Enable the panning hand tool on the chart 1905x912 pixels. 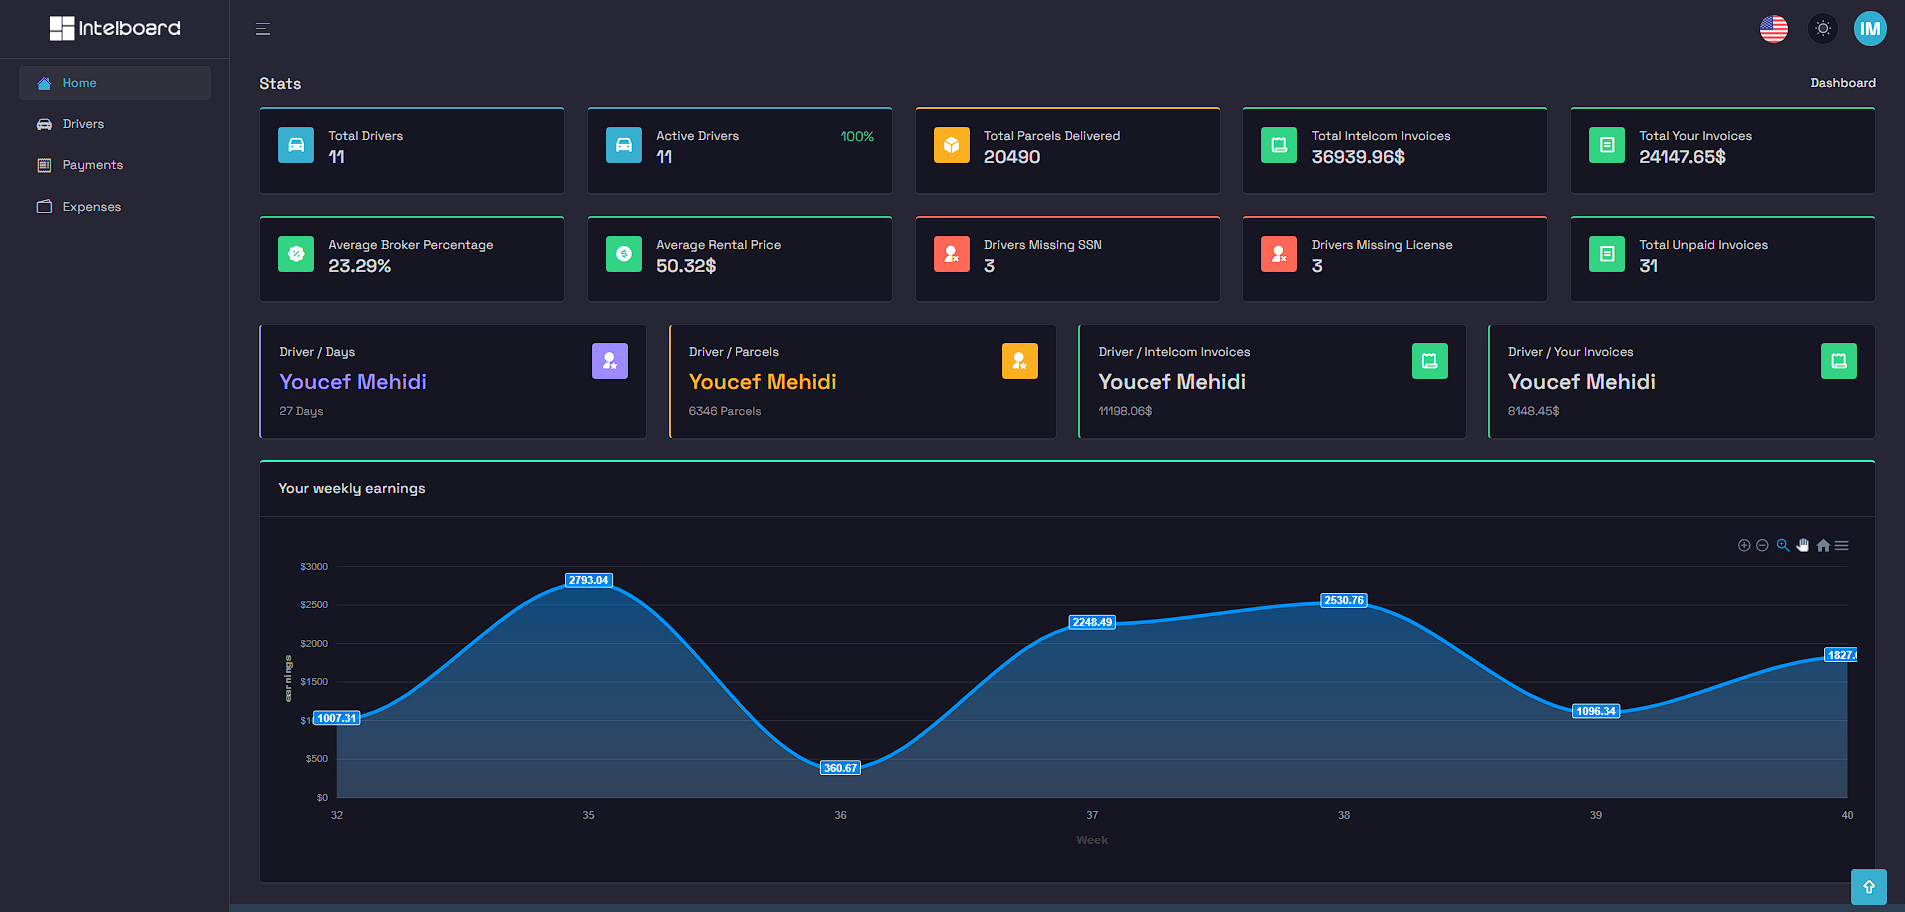tap(1803, 545)
